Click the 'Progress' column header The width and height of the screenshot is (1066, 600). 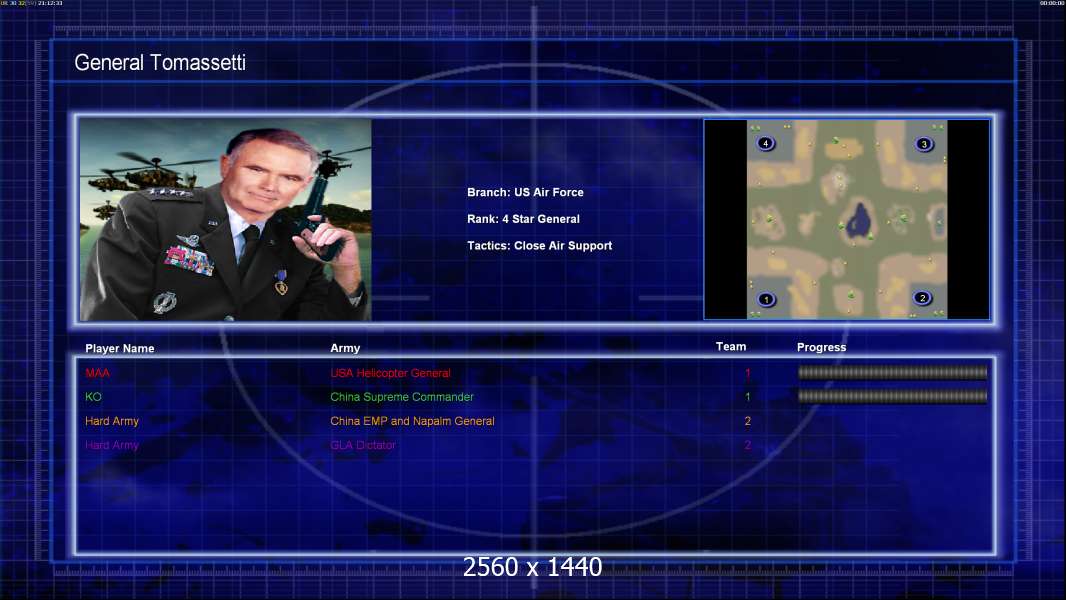[821, 347]
